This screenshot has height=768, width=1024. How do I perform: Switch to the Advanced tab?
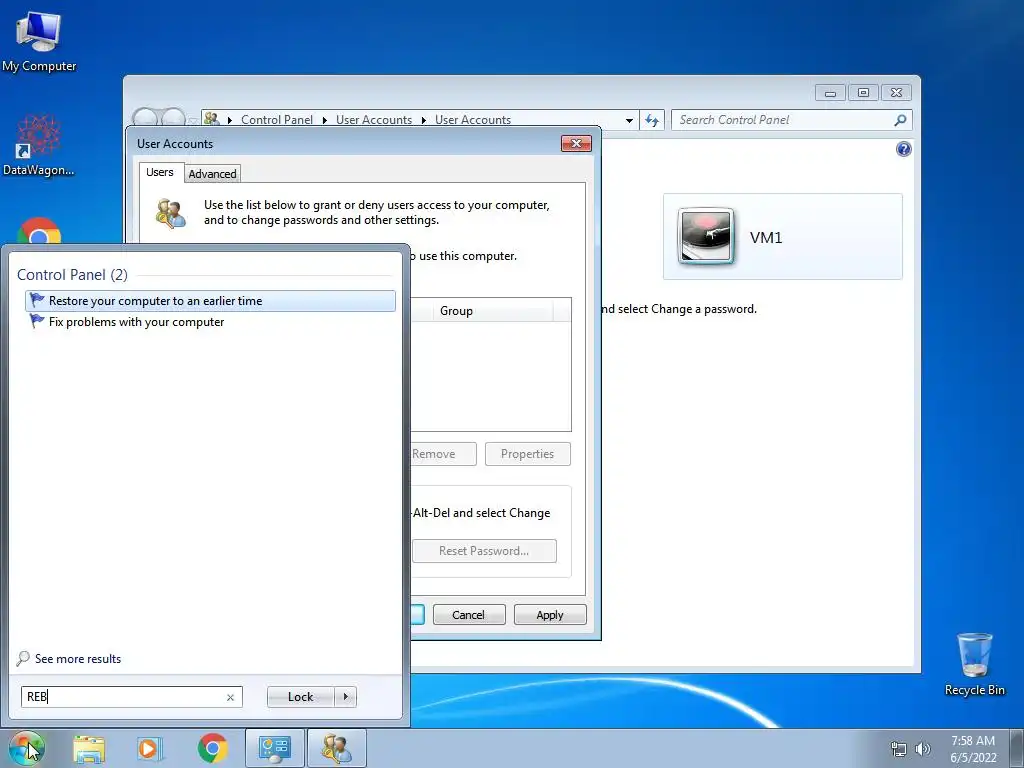[212, 174]
